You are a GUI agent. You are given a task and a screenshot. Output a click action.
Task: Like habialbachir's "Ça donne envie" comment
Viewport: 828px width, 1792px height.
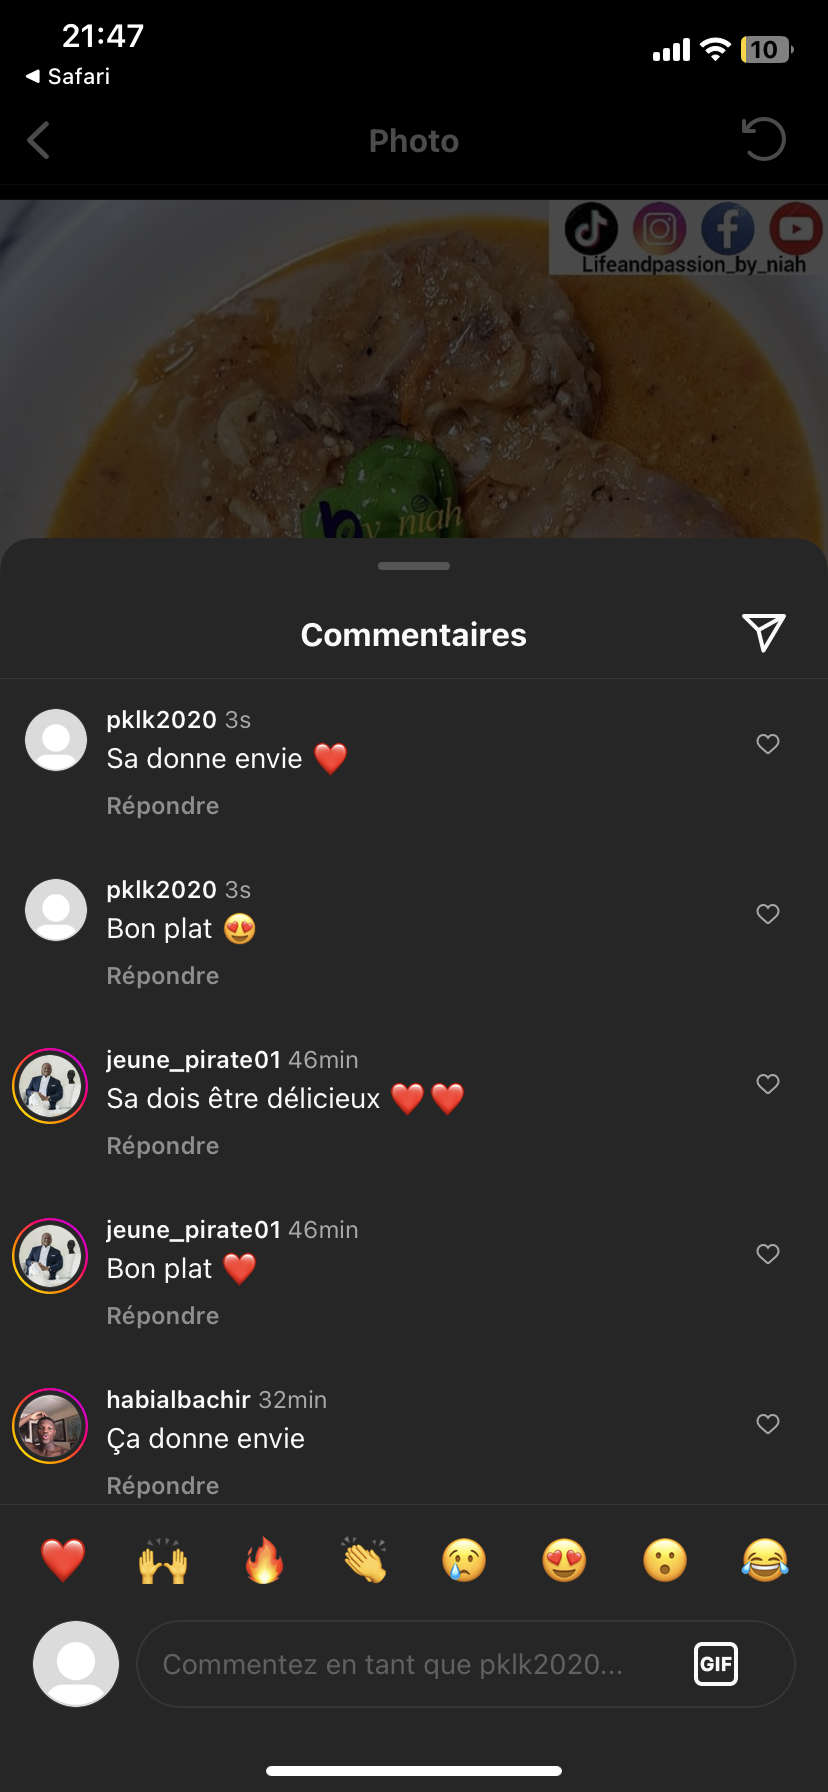click(768, 1424)
